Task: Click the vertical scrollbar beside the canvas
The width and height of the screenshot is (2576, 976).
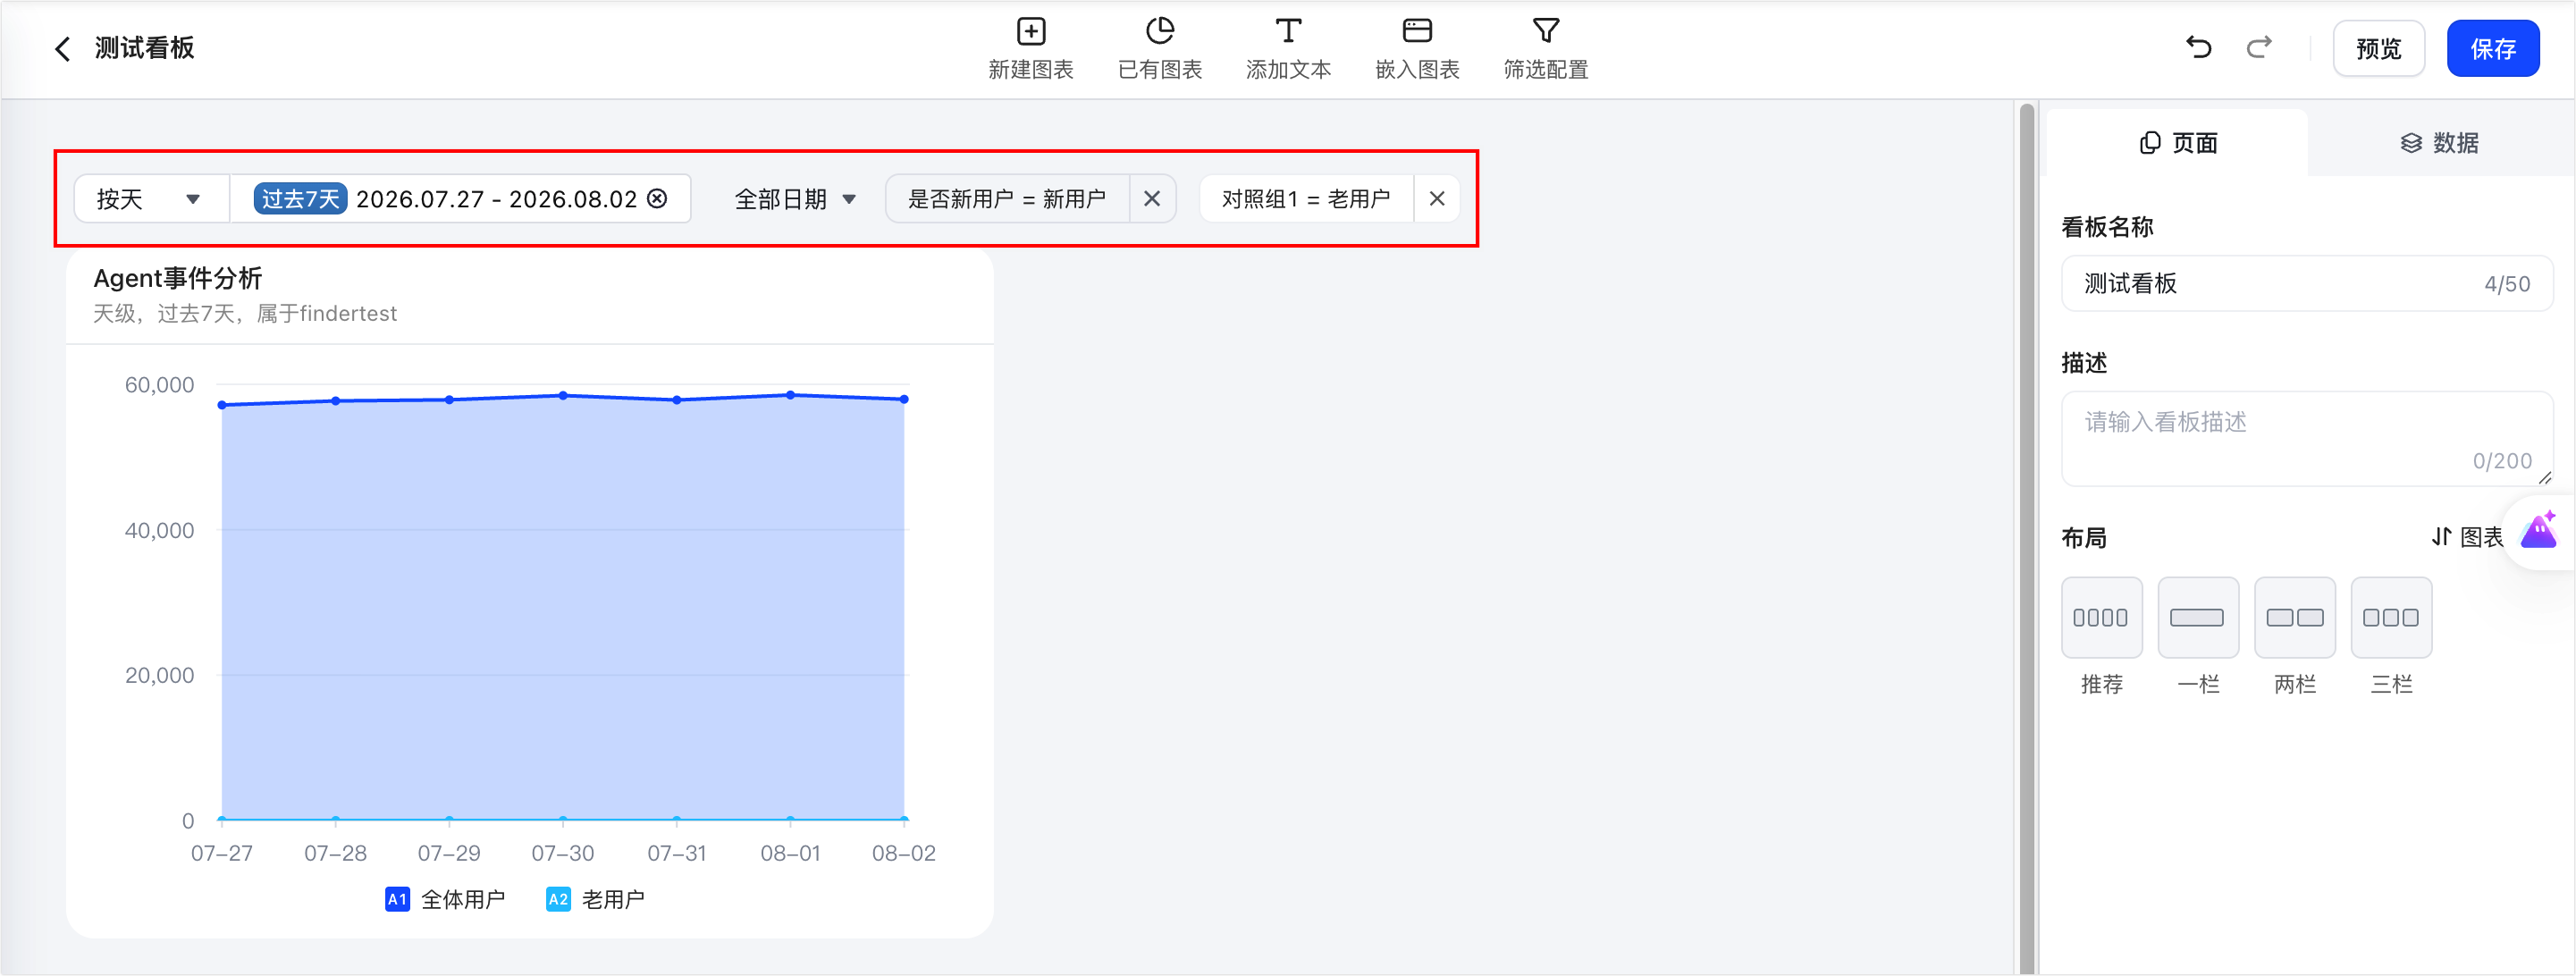Action: point(2026,537)
